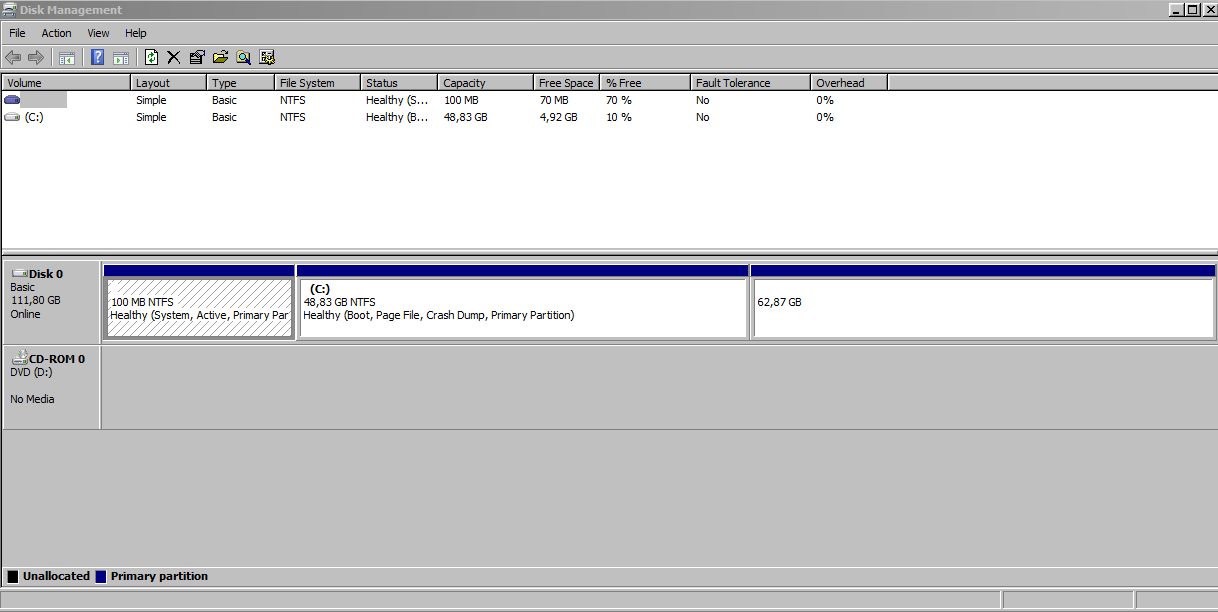1218x612 pixels.
Task: Sort by the Layout column header
Action: (168, 83)
